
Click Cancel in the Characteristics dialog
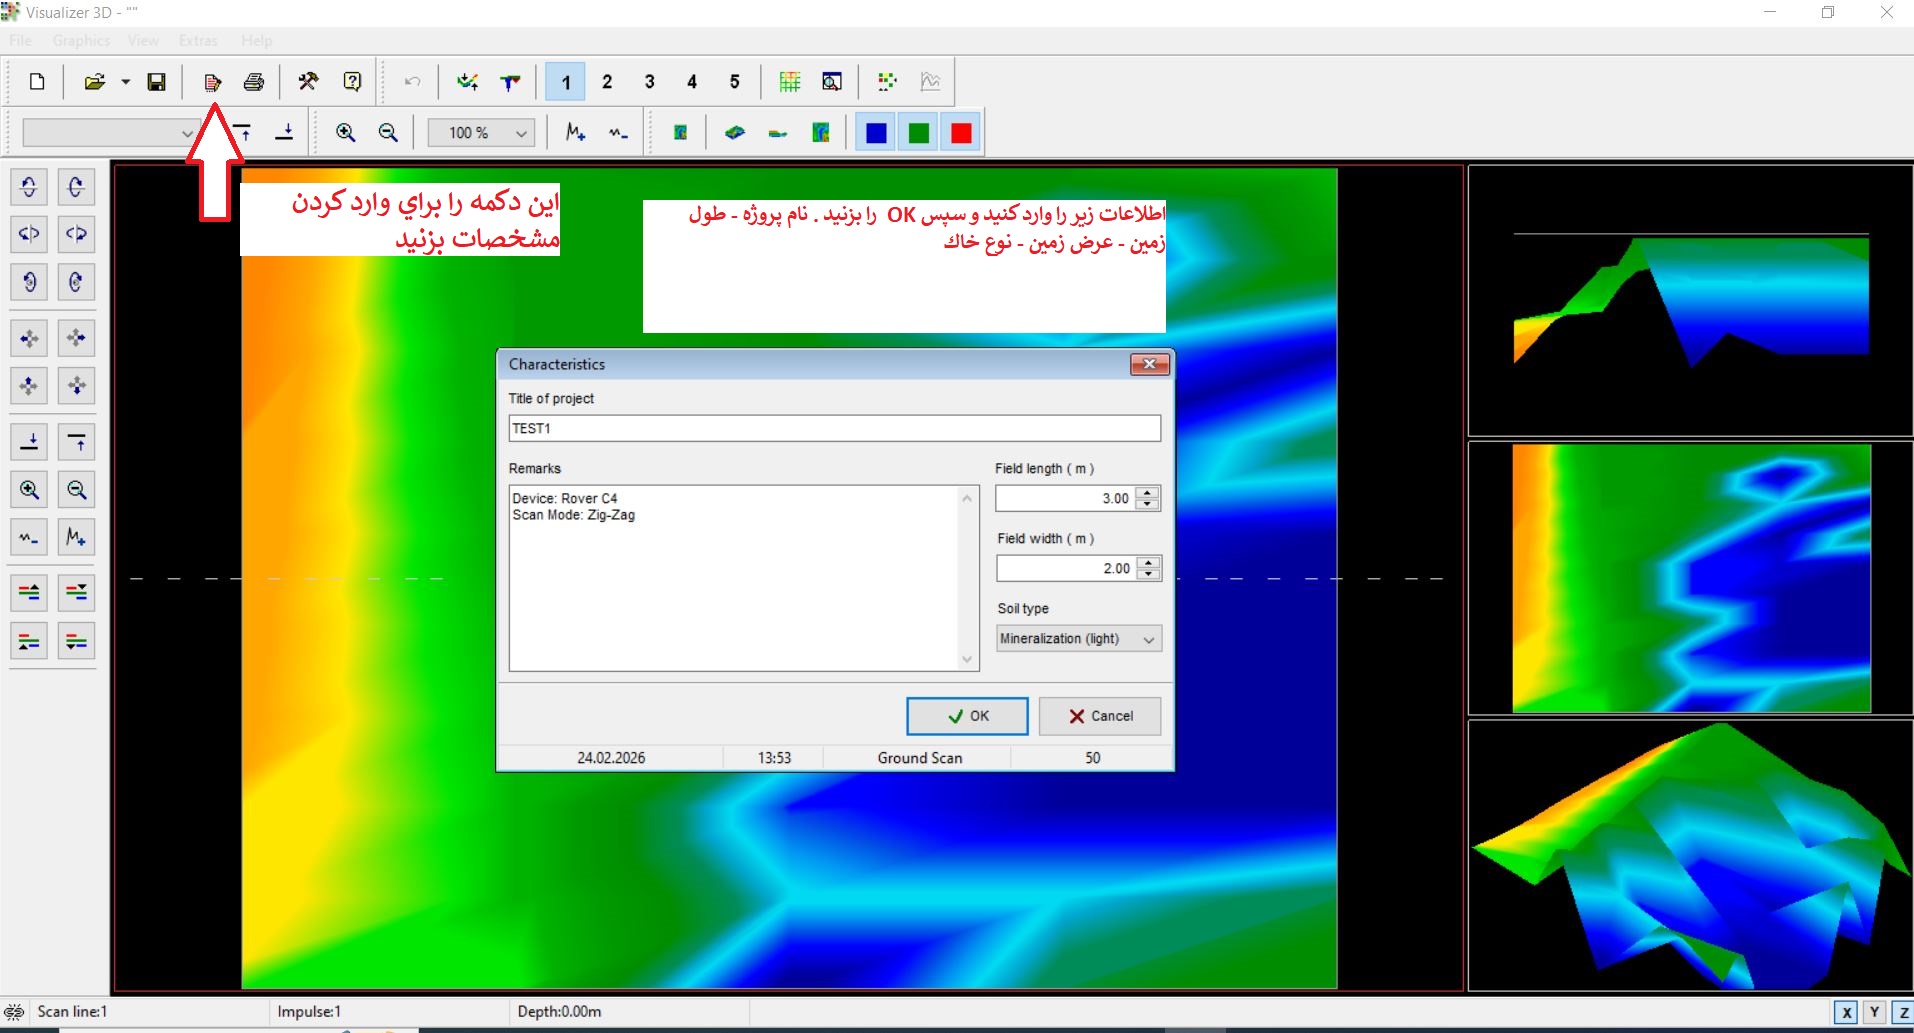[1100, 716]
